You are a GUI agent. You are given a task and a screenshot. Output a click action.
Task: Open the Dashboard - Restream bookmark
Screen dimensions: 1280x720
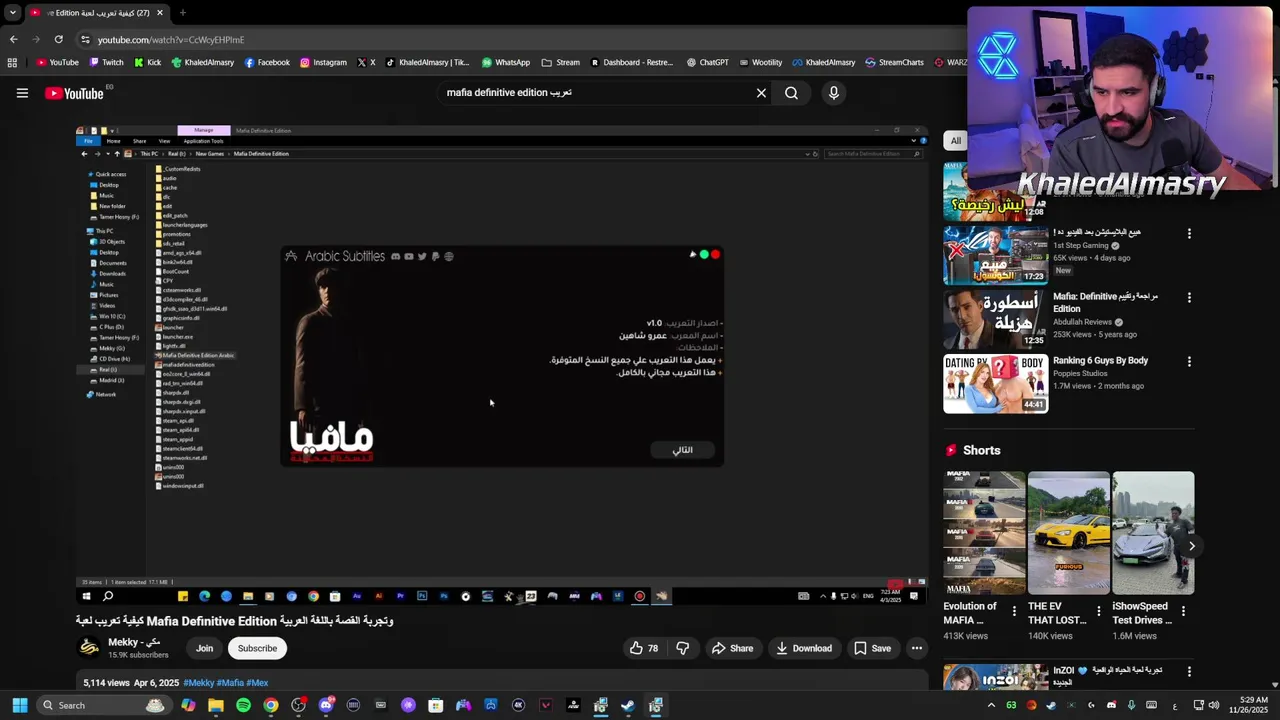coord(631,62)
